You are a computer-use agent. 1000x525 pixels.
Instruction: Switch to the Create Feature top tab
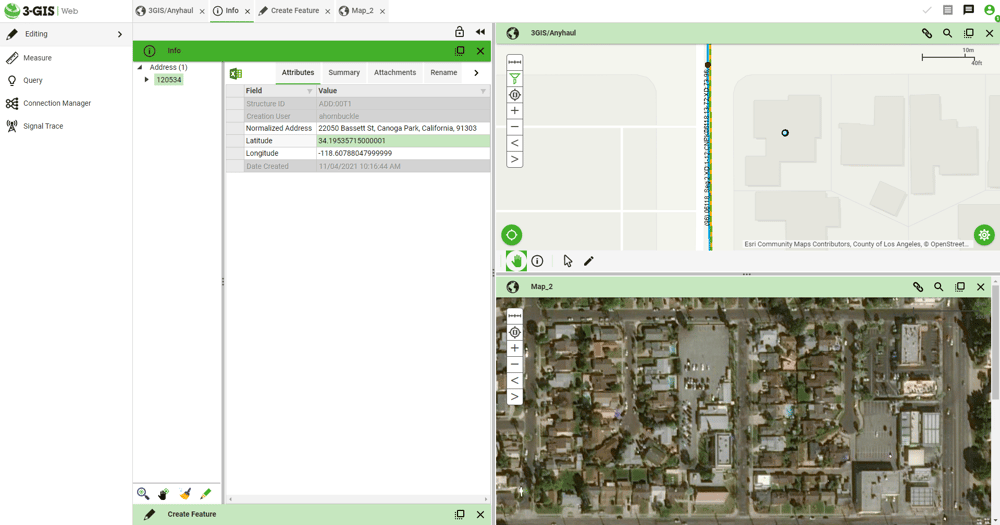tap(295, 11)
